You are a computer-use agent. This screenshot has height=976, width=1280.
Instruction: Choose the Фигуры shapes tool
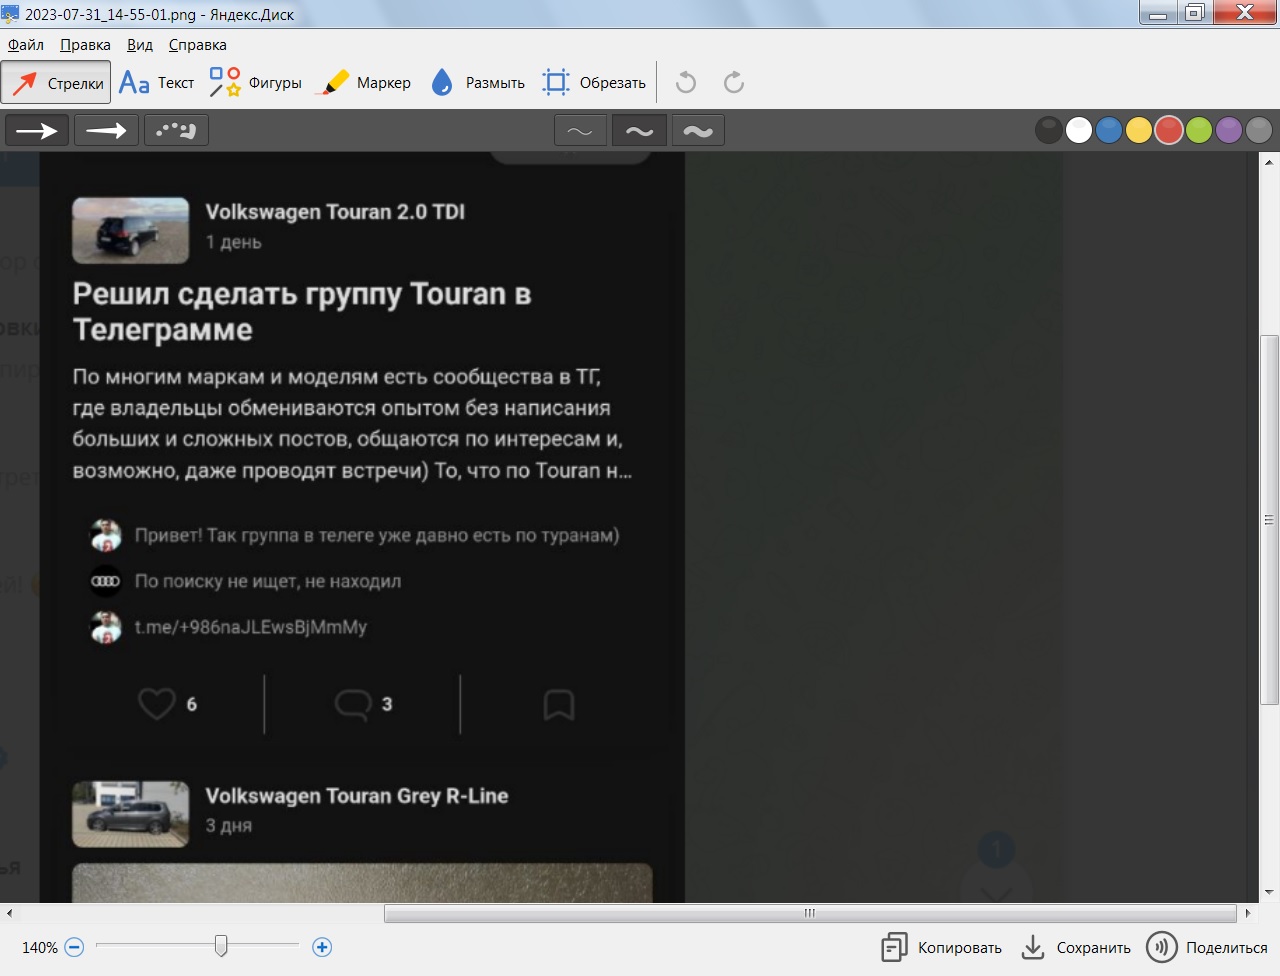tap(255, 82)
